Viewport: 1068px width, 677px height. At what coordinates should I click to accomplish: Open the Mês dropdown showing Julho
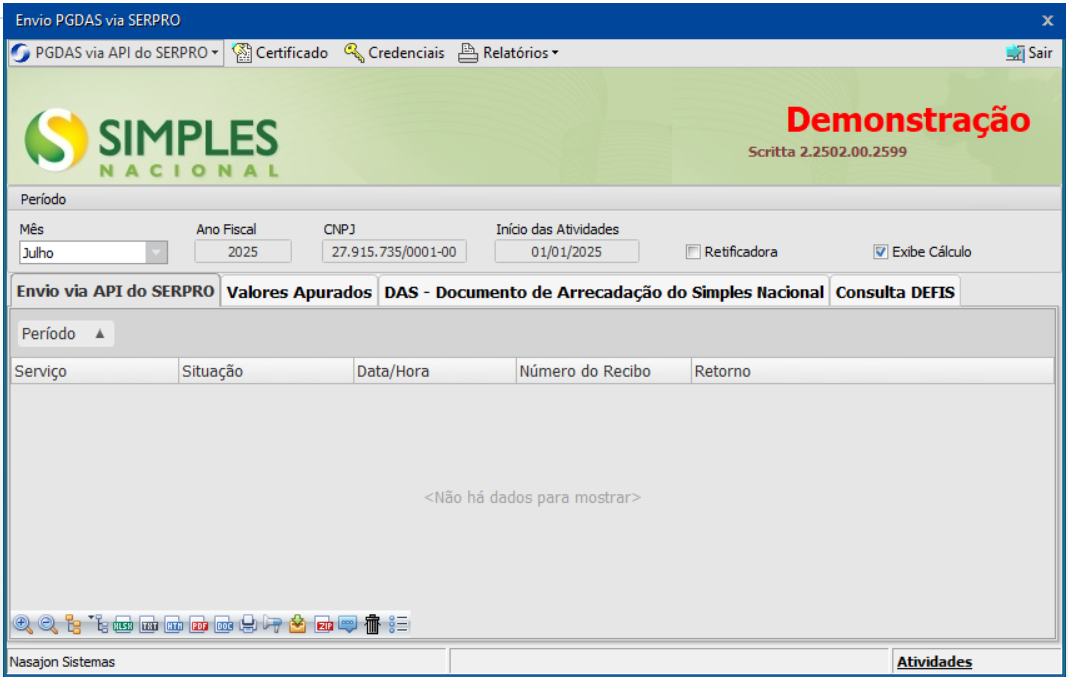(x=157, y=253)
